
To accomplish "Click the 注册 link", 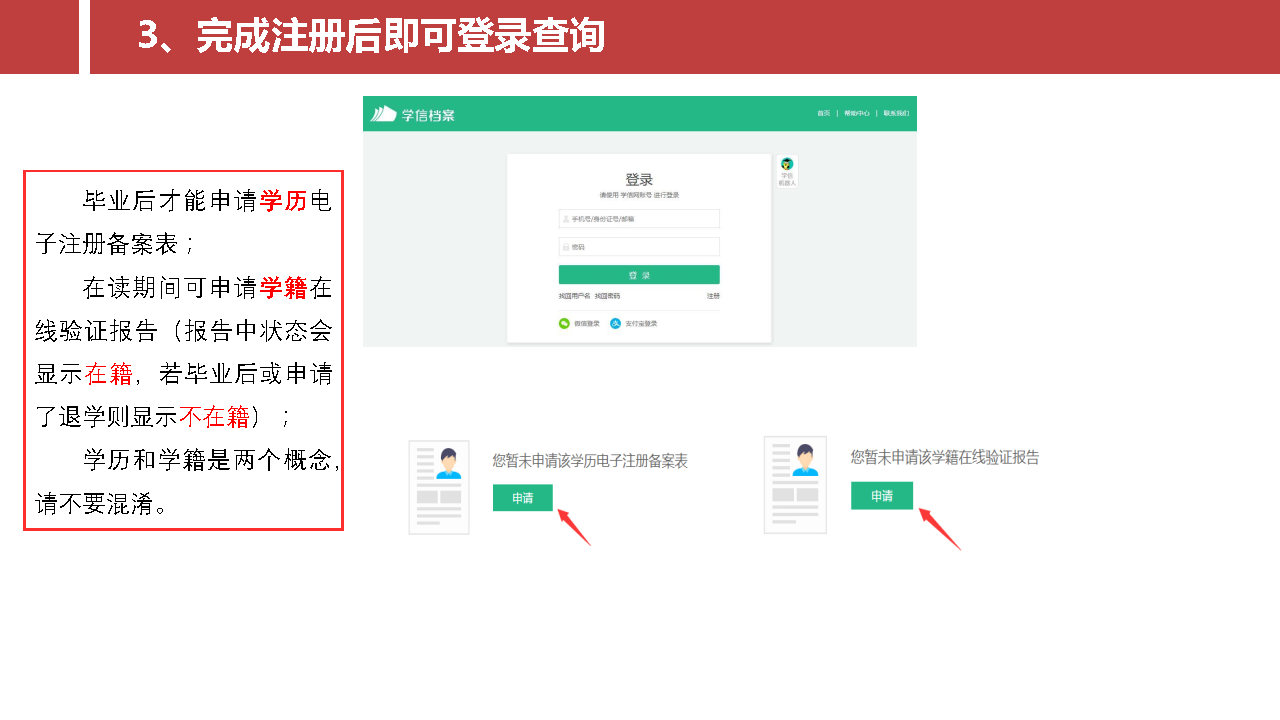I will click(713, 296).
